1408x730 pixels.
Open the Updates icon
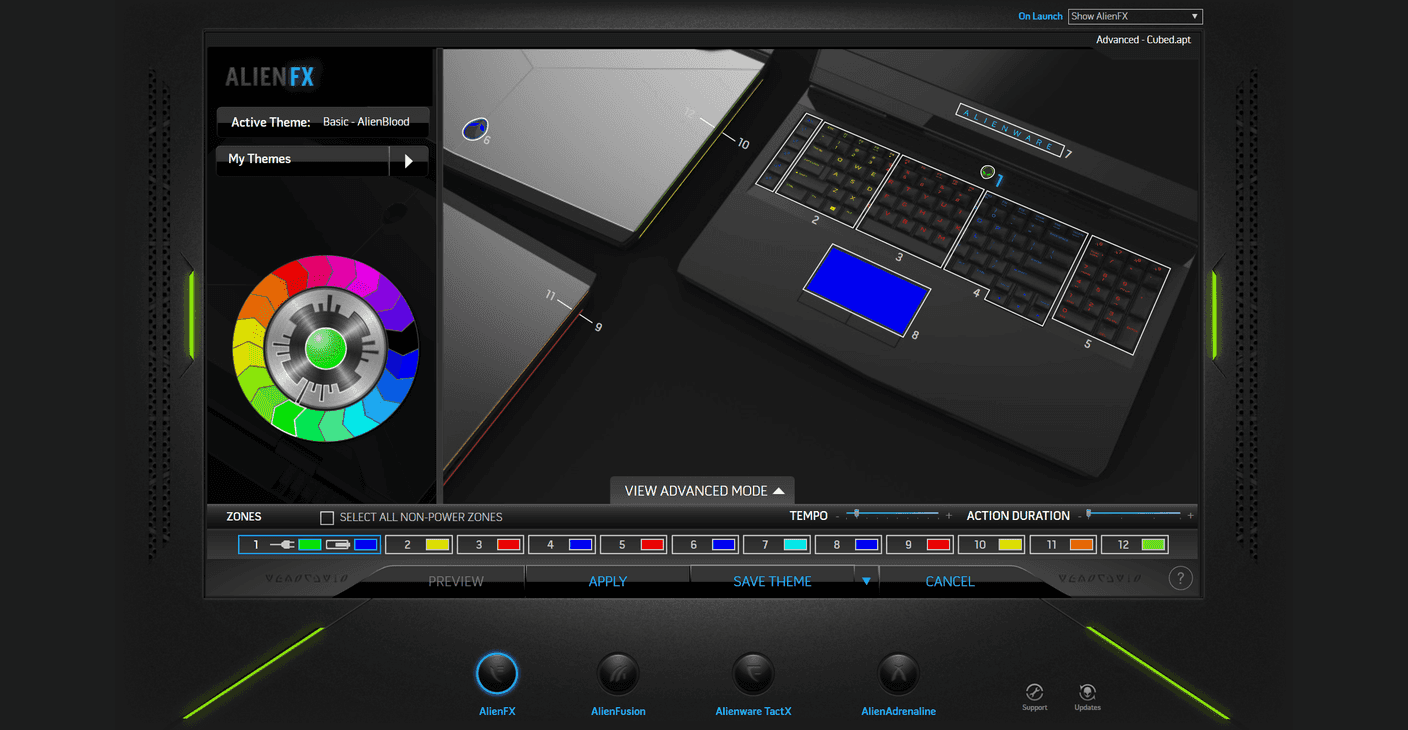[1087, 692]
